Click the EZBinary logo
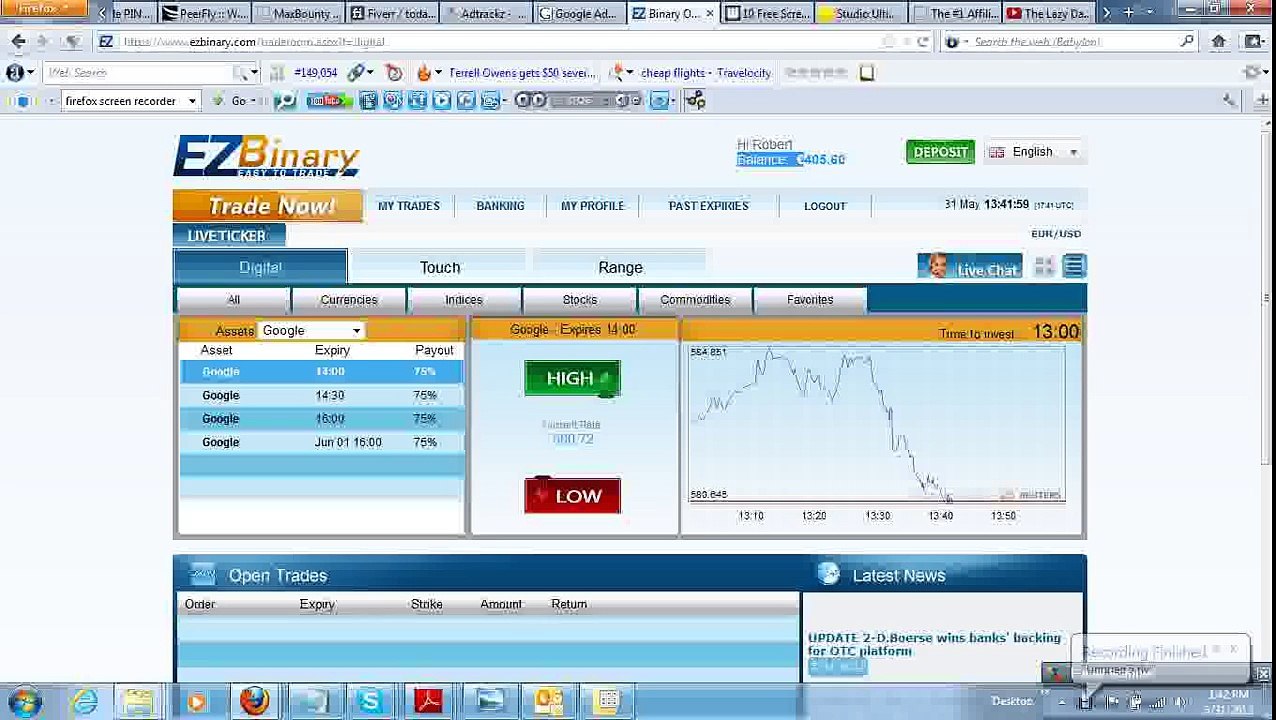 [267, 156]
